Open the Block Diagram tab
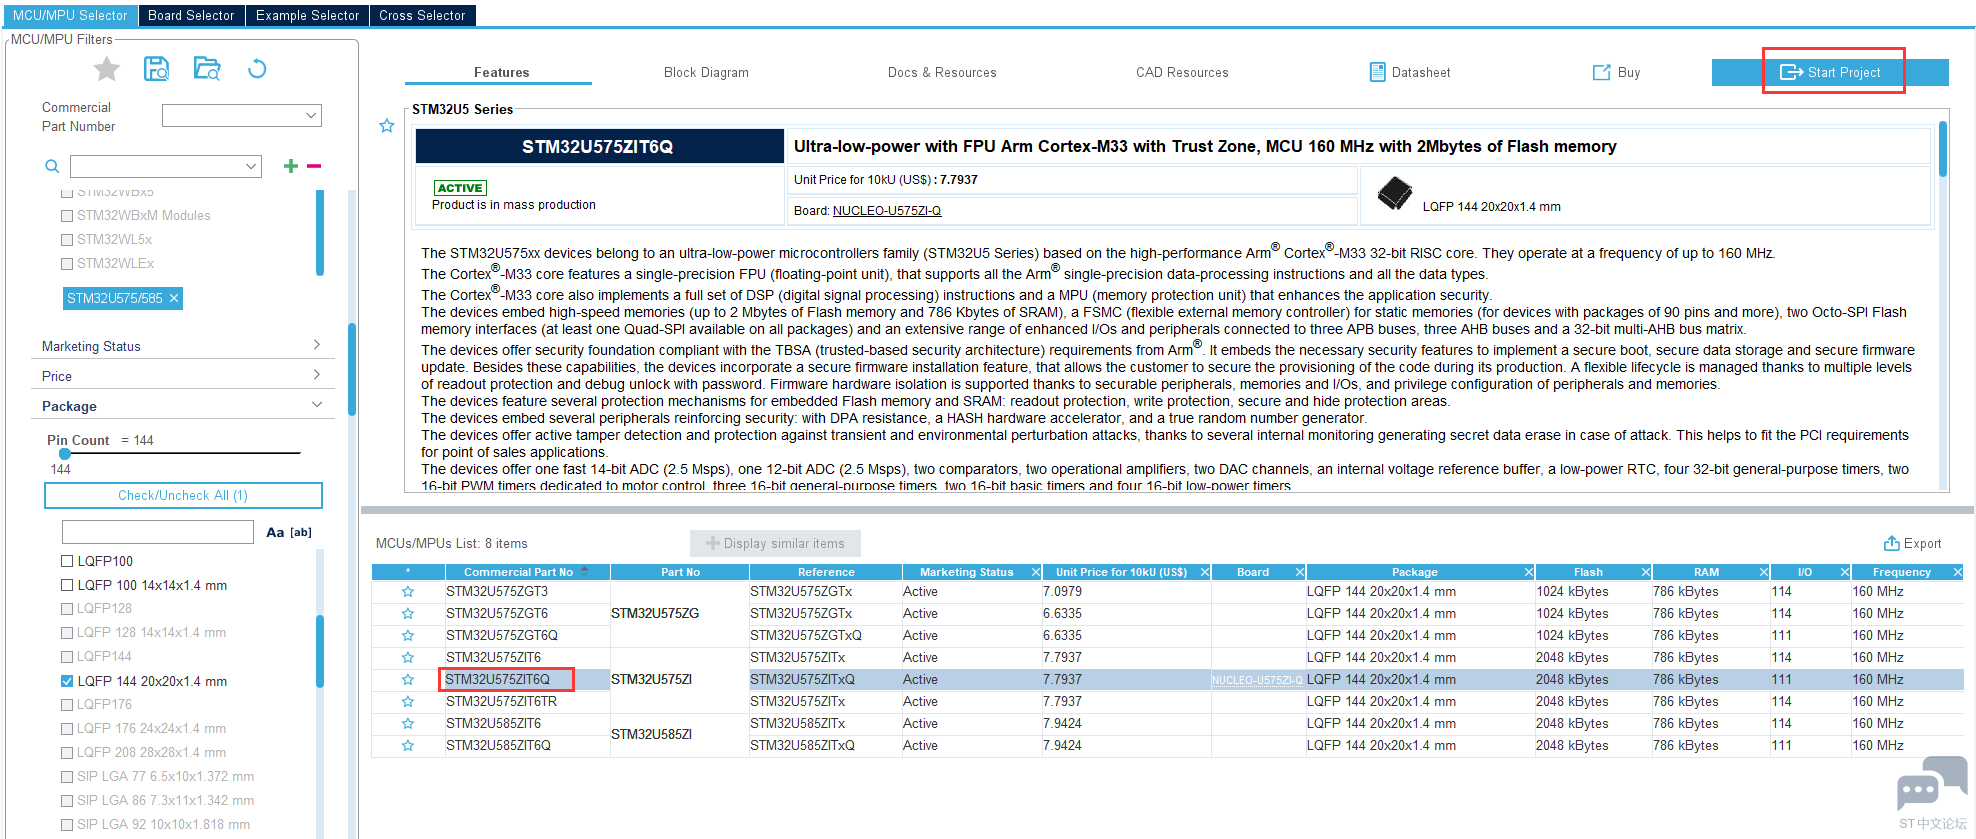 coord(706,72)
